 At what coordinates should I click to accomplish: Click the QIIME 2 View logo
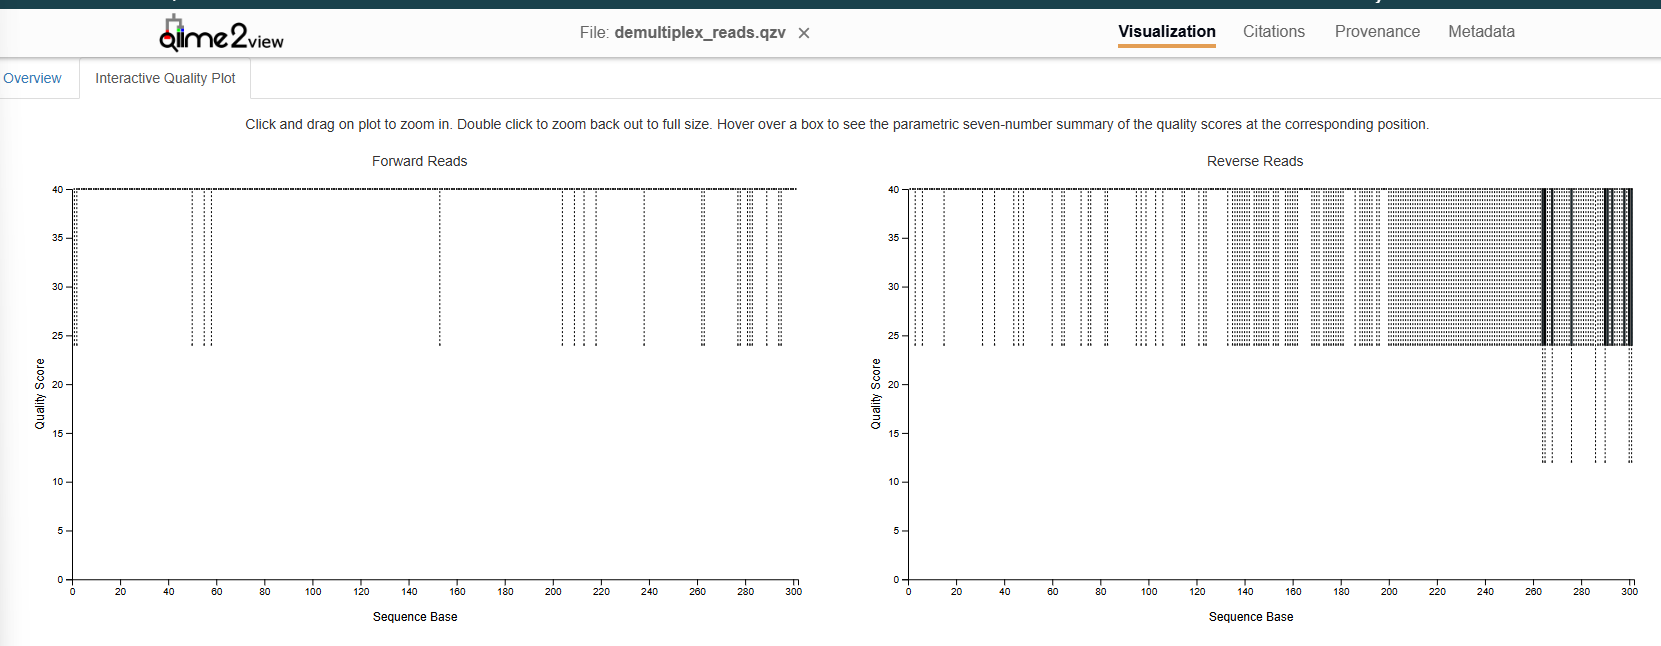click(x=221, y=34)
